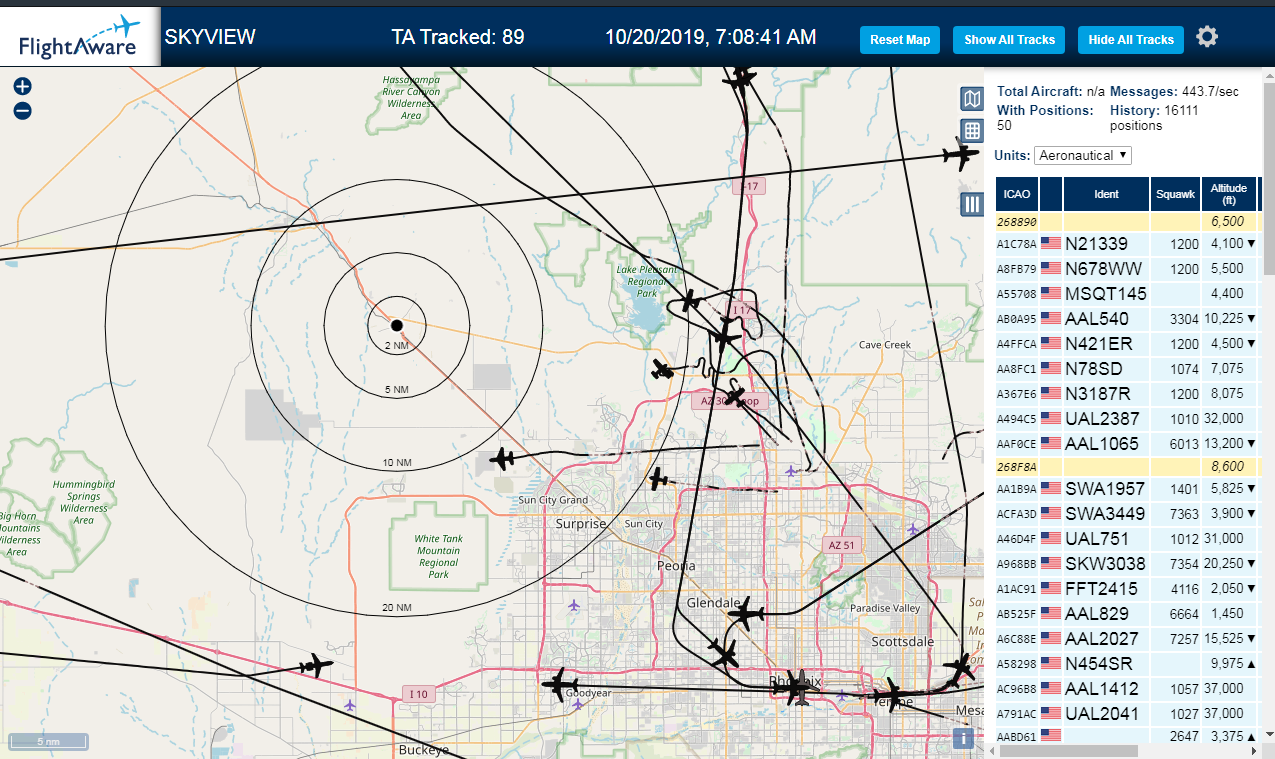Click Hide All Tracks
The width and height of the screenshot is (1275, 759).
[x=1131, y=40]
